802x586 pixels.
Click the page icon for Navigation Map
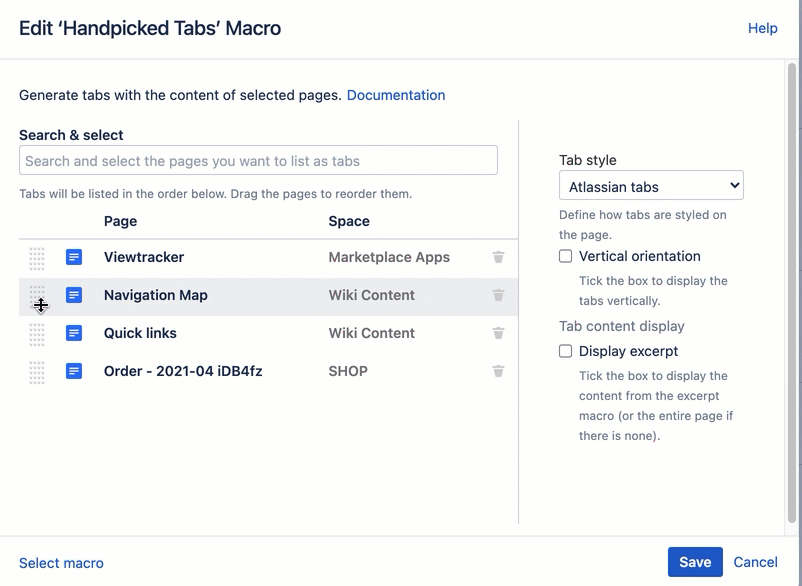pos(74,295)
